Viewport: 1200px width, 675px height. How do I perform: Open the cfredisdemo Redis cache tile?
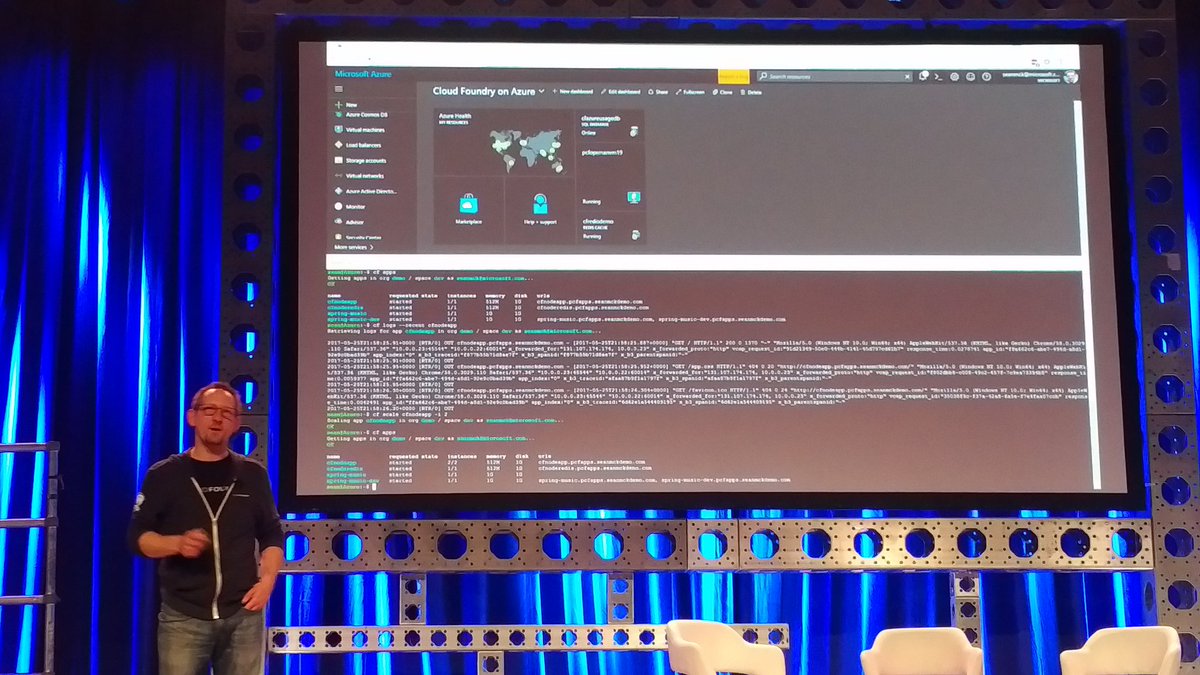coord(610,229)
